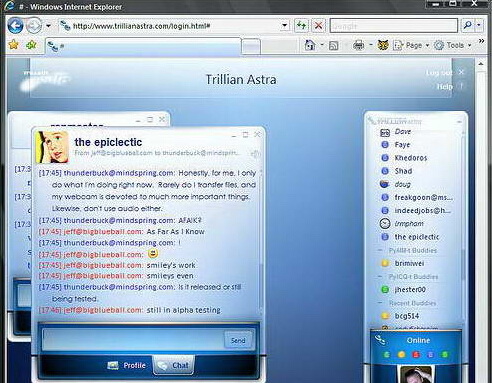
Task: Select the epiclectic in buddy list
Action: 417,237
